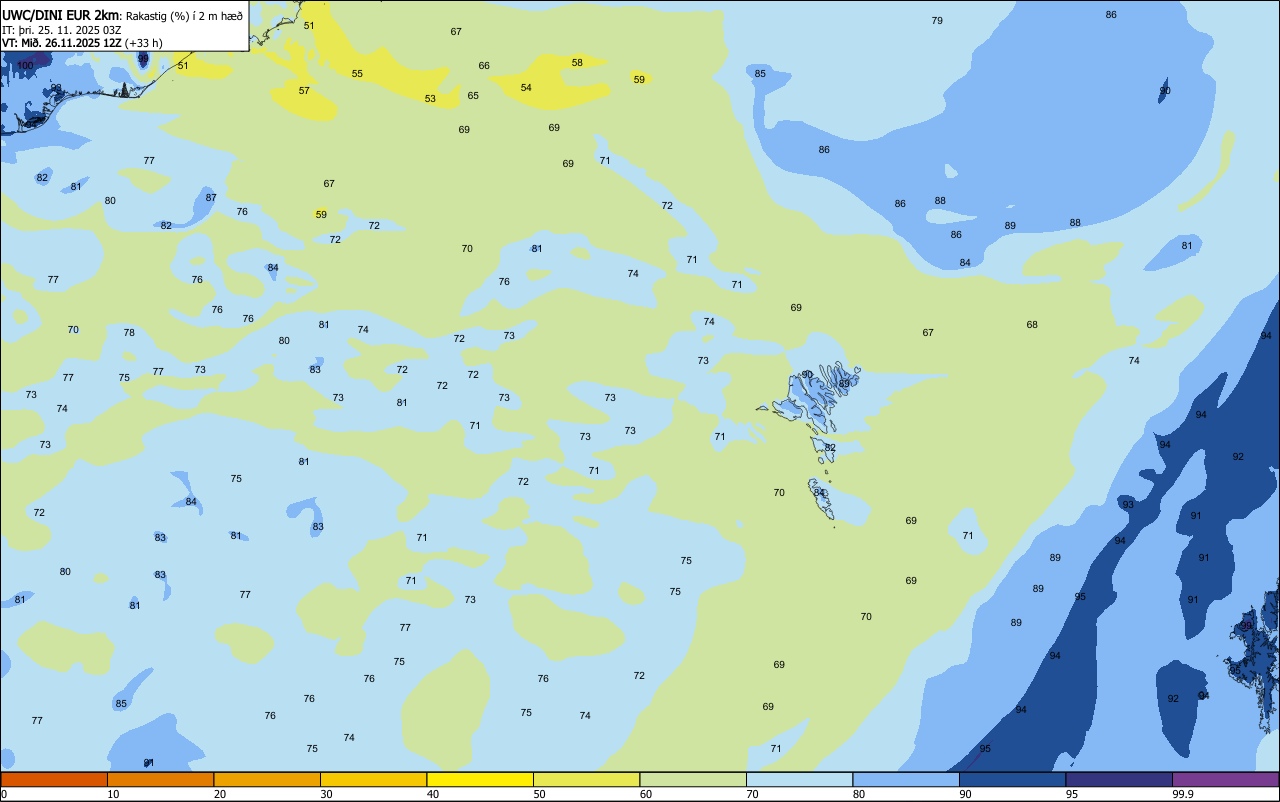Viewport: 1280px width, 802px height.
Task: Pick the 80–90 medium blue legend swatch
Action: pos(906,779)
